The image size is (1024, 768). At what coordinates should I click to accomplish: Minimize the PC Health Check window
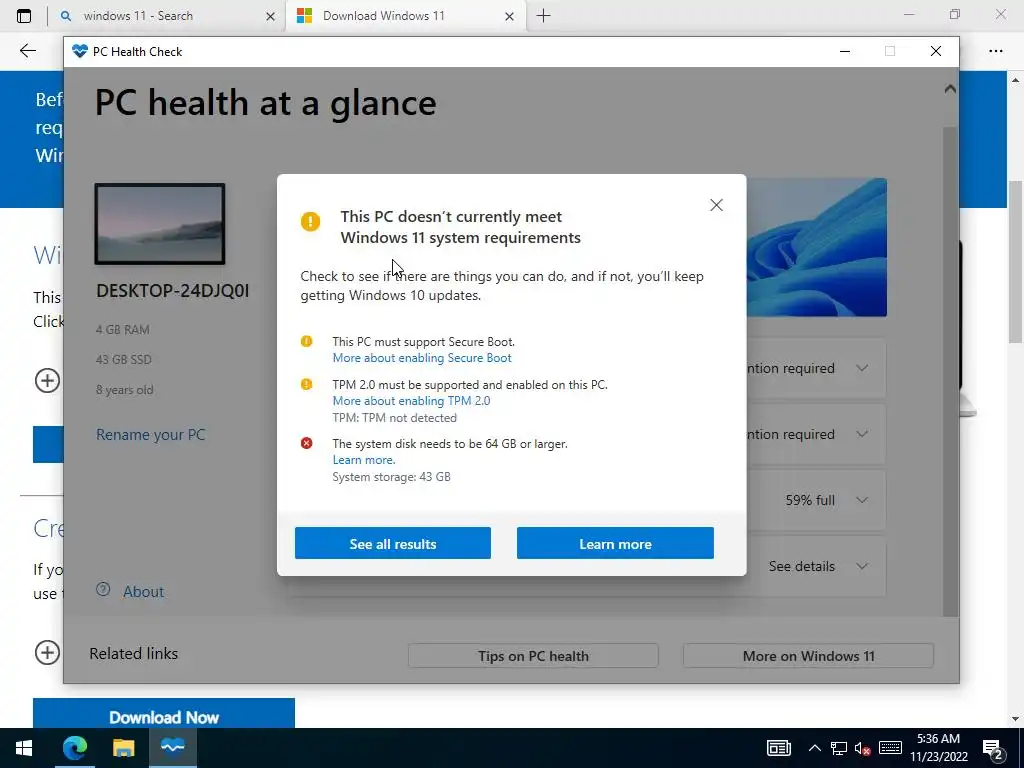pyautogui.click(x=844, y=51)
